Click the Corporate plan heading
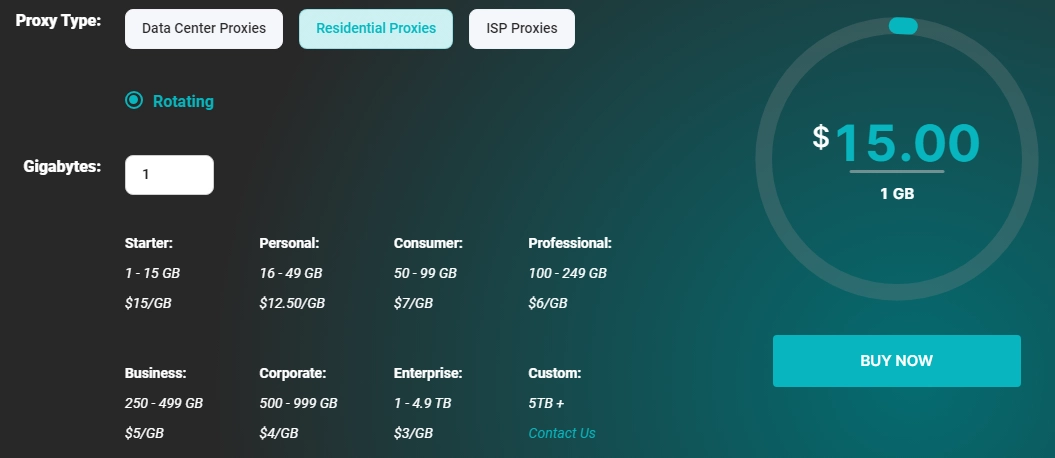The width and height of the screenshot is (1055, 458). point(293,373)
